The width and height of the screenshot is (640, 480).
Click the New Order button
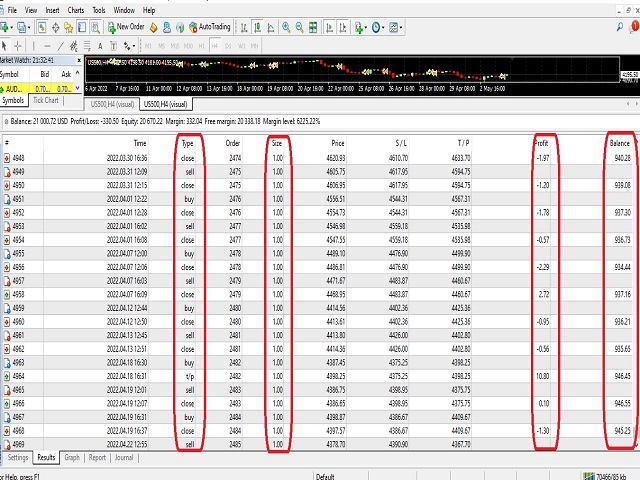pos(126,27)
